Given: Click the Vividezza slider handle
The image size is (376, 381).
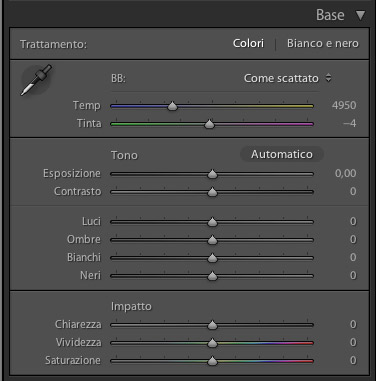Looking at the screenshot, I should [x=212, y=343].
